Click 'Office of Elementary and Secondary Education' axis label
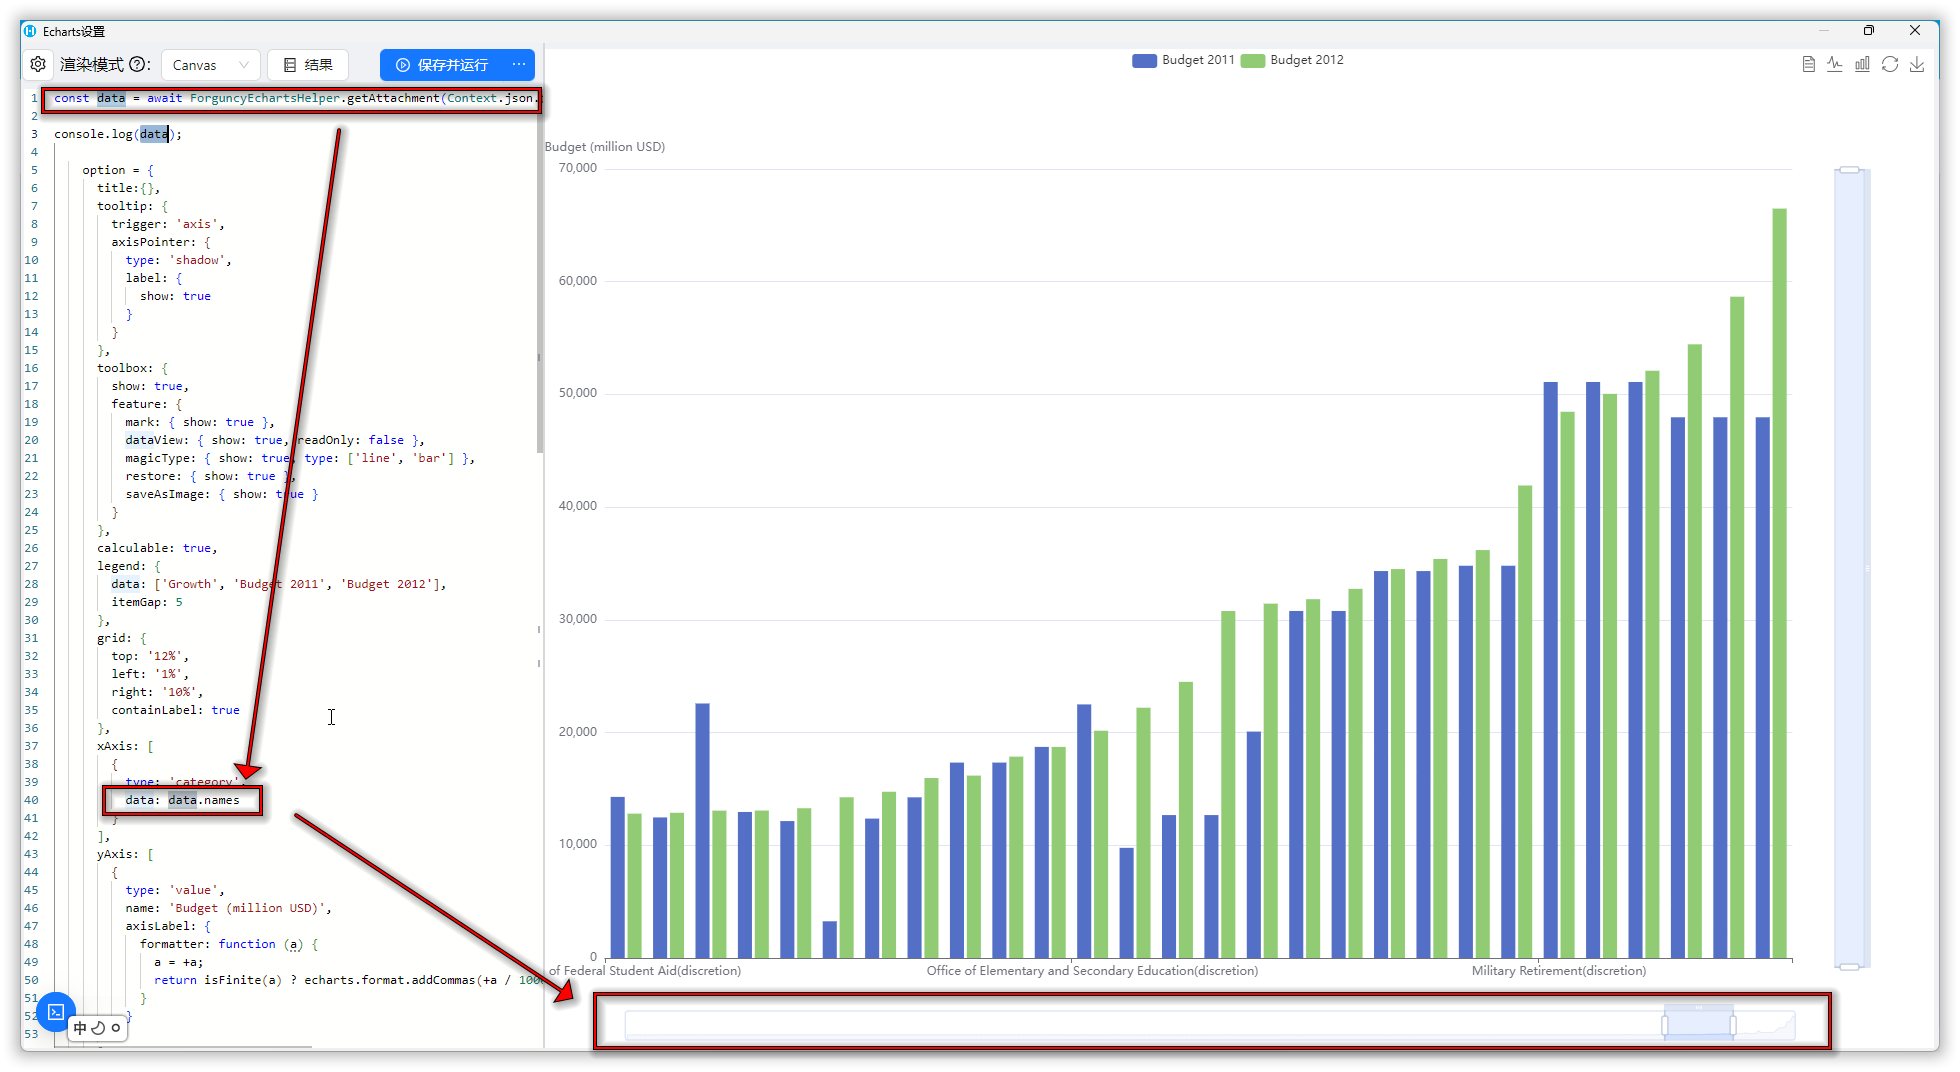Screen dimensions: 1960x1072 (x=1092, y=971)
